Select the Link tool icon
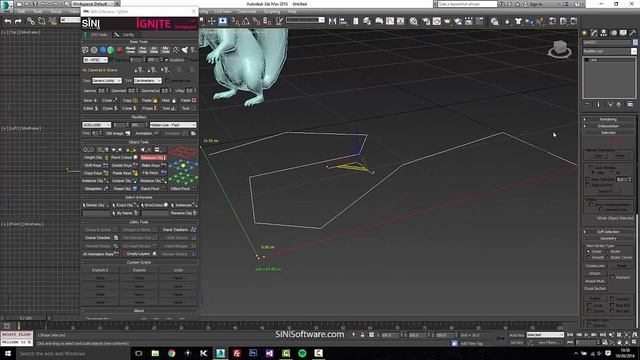This screenshot has width=640, height=360. pyautogui.click(x=31, y=21)
